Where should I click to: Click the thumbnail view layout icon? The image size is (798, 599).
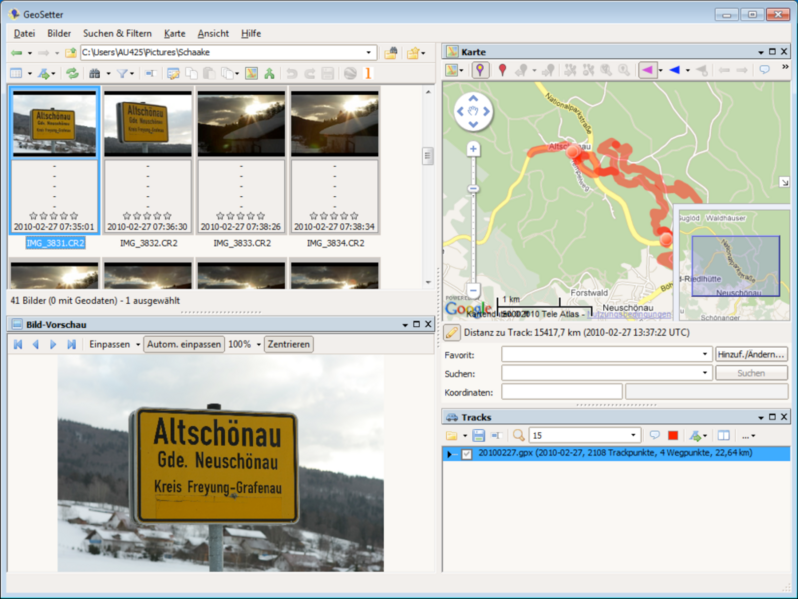16,73
